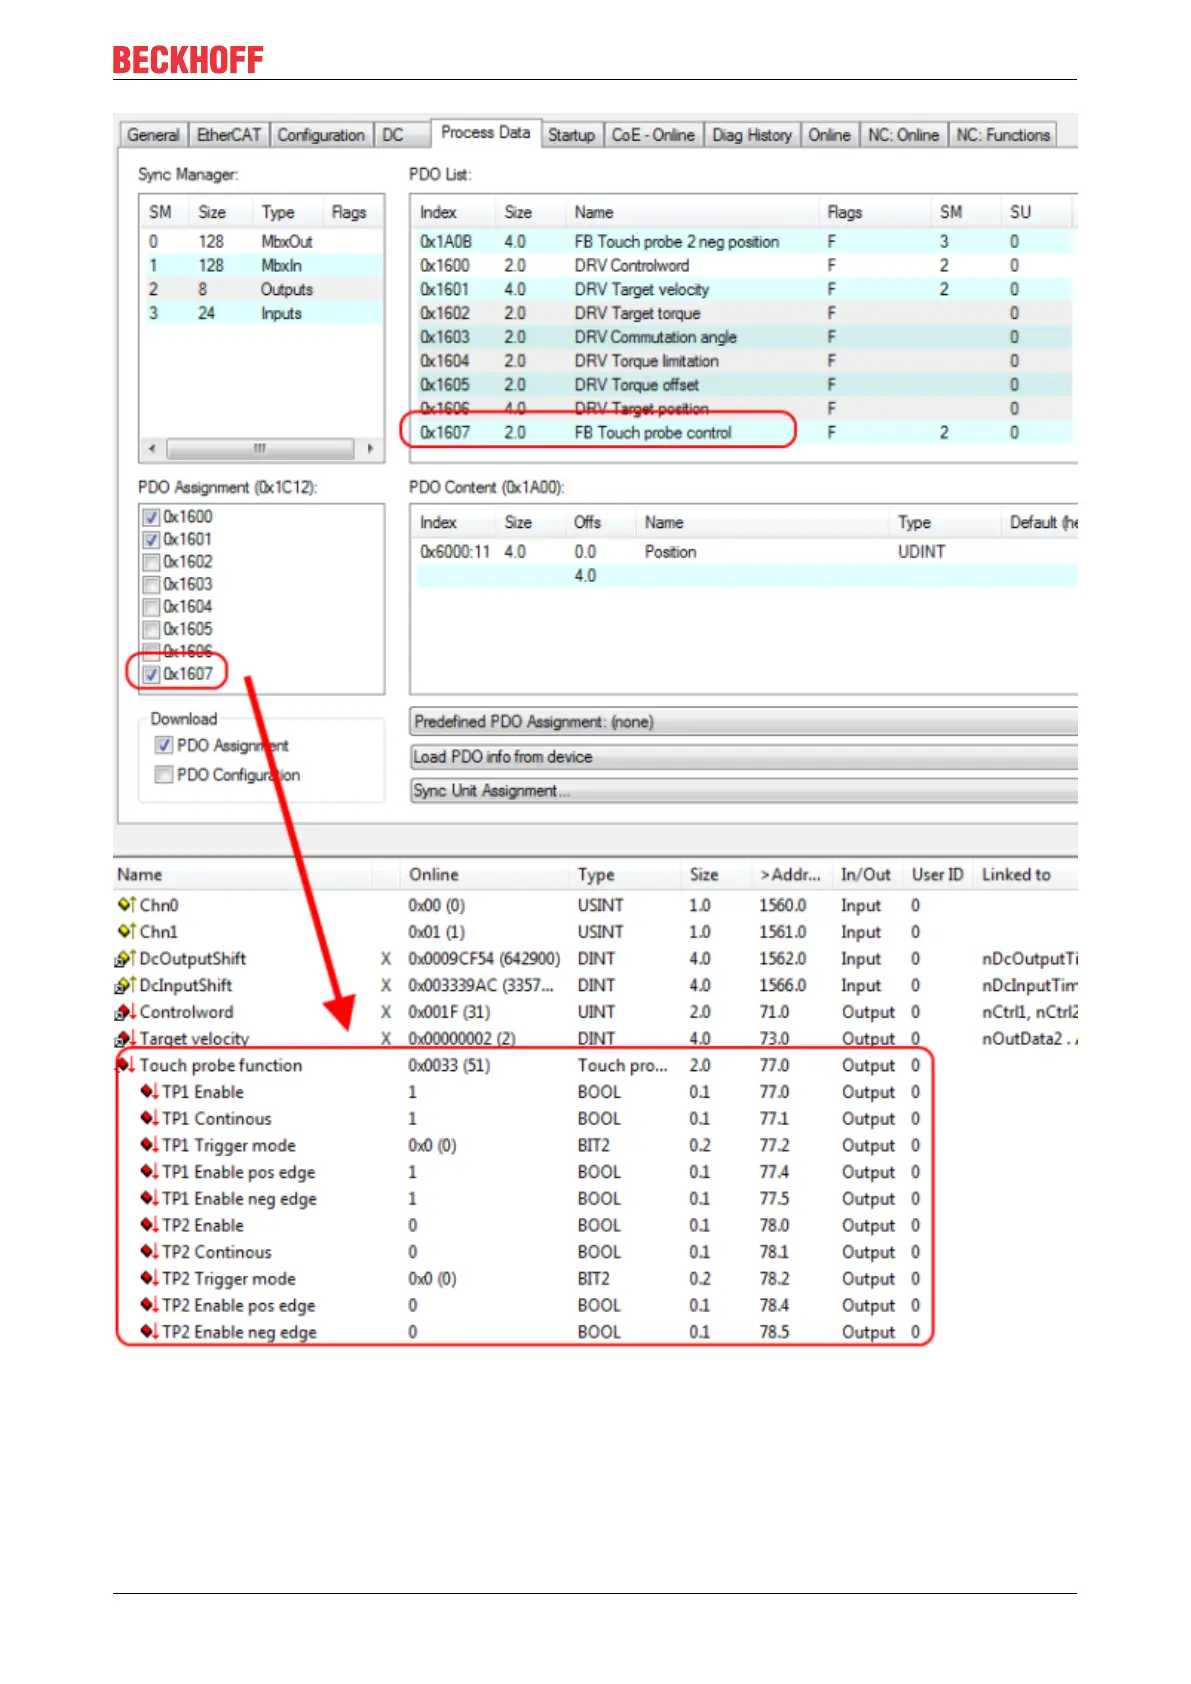The width and height of the screenshot is (1191, 1684).
Task: Select the FB Touch probe control row
Action: [x=742, y=433]
